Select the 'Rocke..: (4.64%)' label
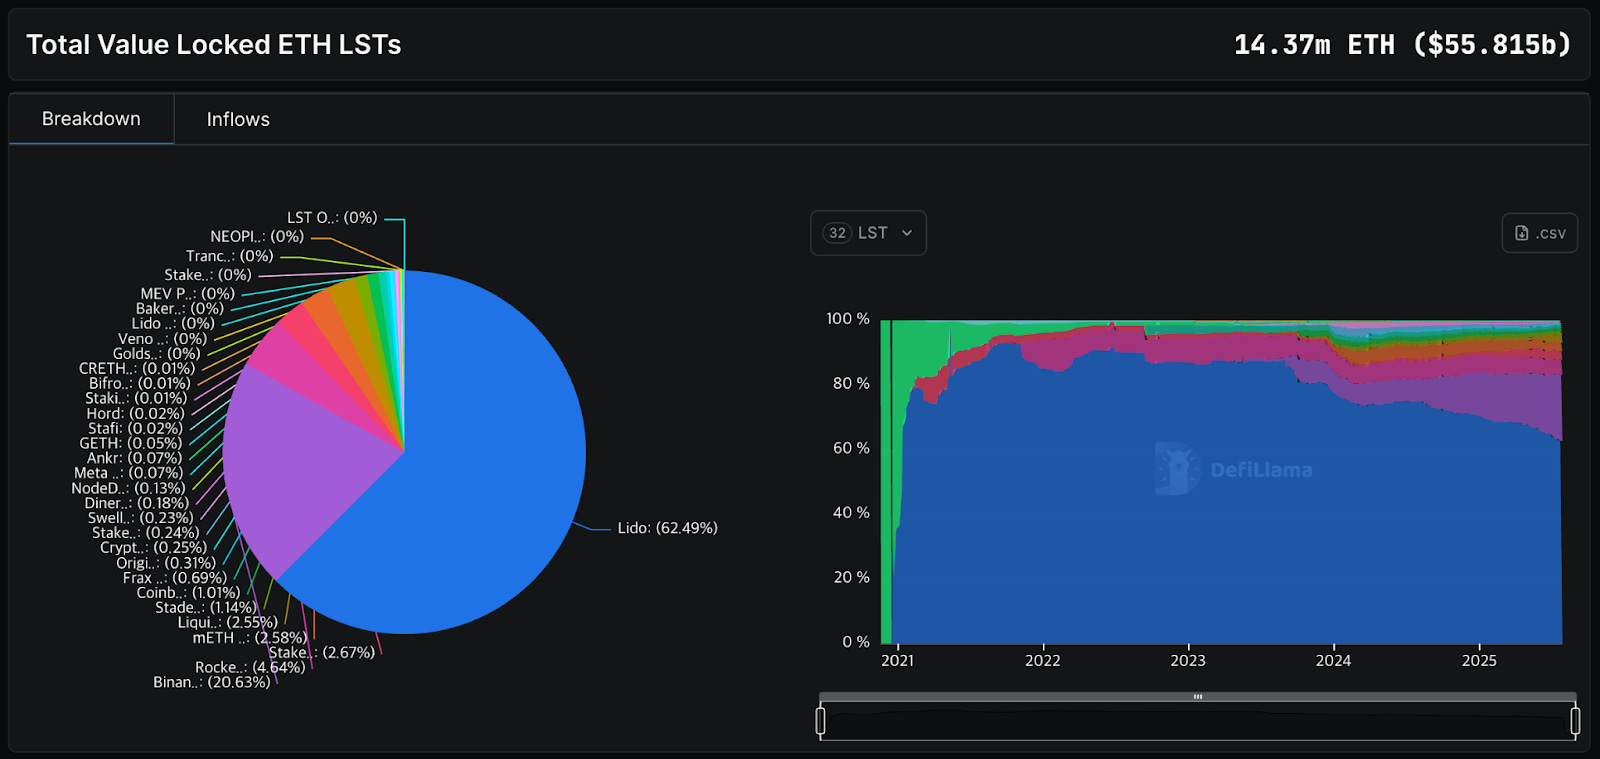Screen dimensions: 1600x759 pos(250,667)
